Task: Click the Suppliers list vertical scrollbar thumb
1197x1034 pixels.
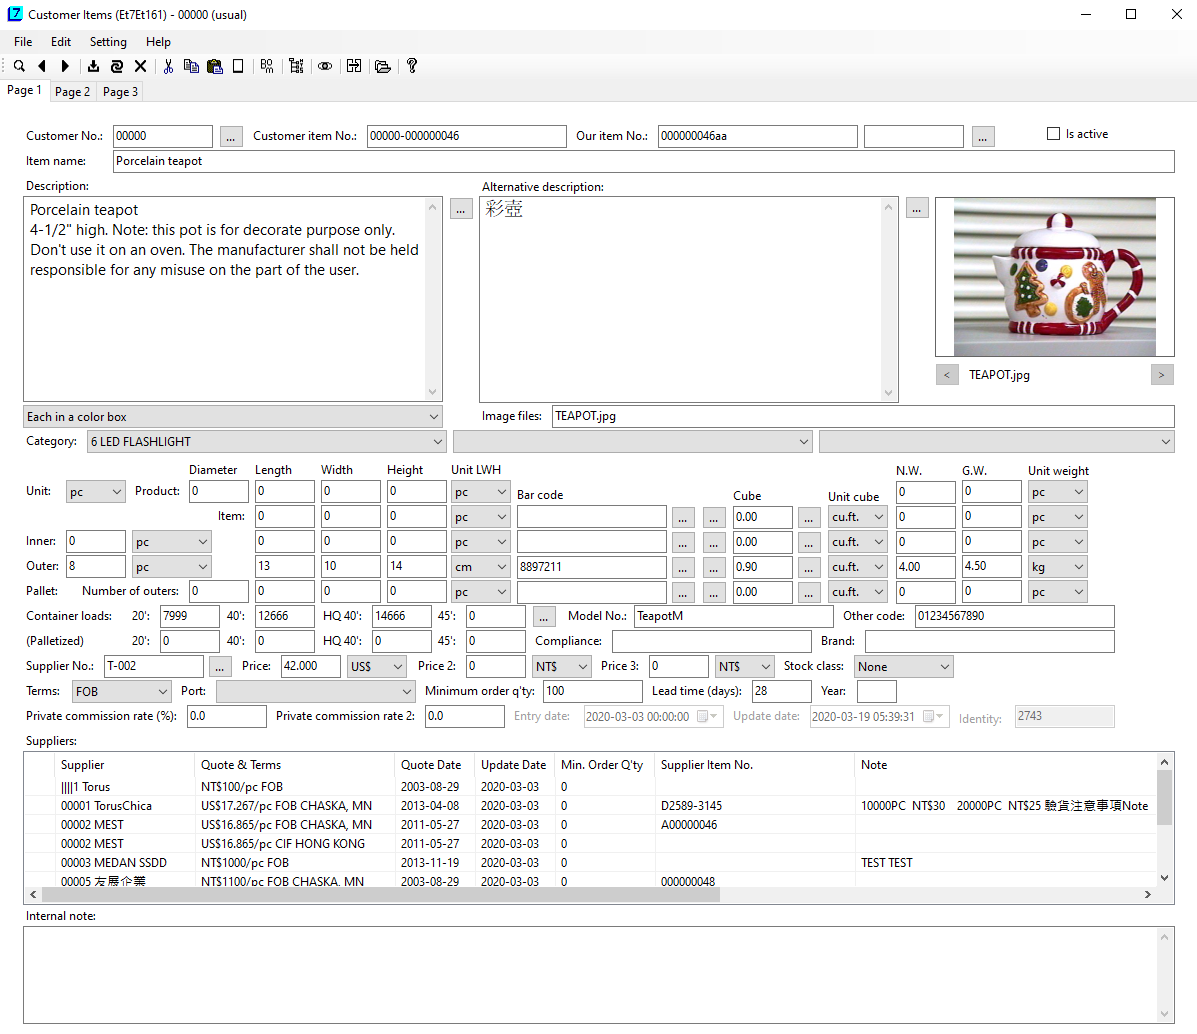Action: coord(1164,798)
